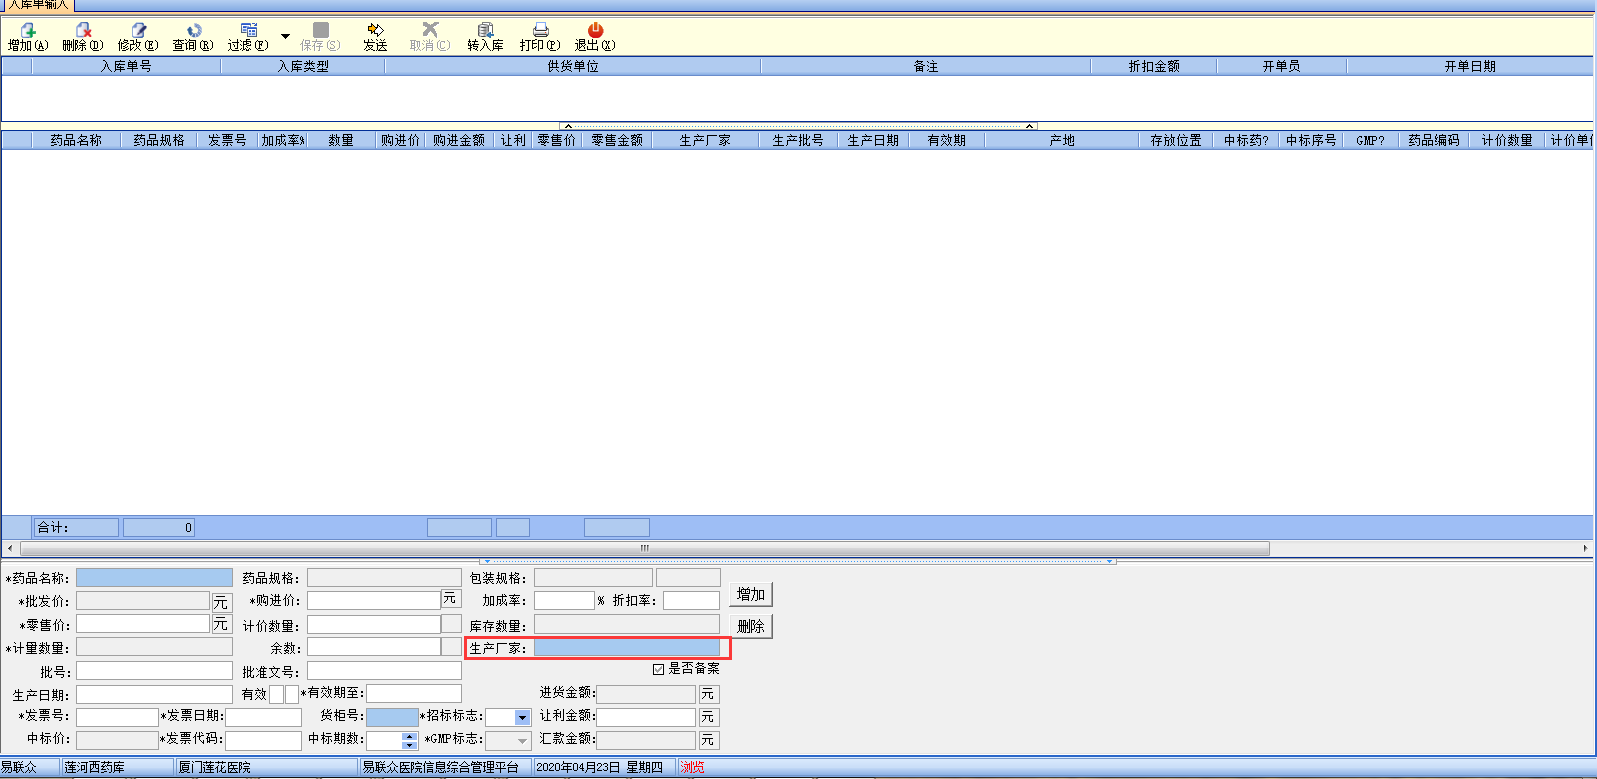This screenshot has height=779, width=1597.
Task: Focus the 发票代码 input field
Action: pyautogui.click(x=263, y=740)
